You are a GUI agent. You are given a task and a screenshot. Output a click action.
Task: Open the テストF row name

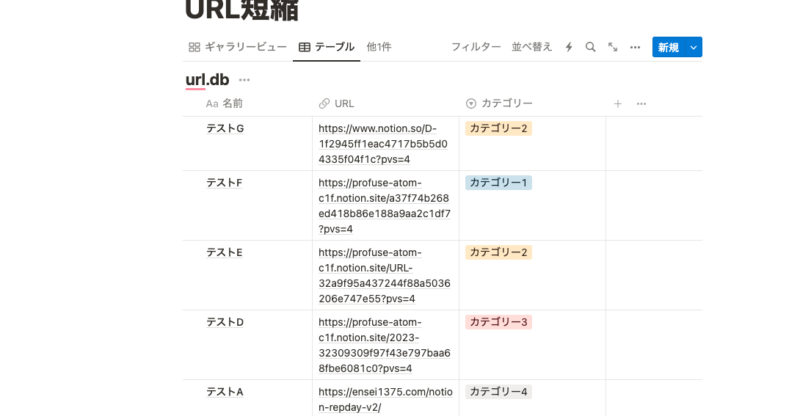point(224,183)
